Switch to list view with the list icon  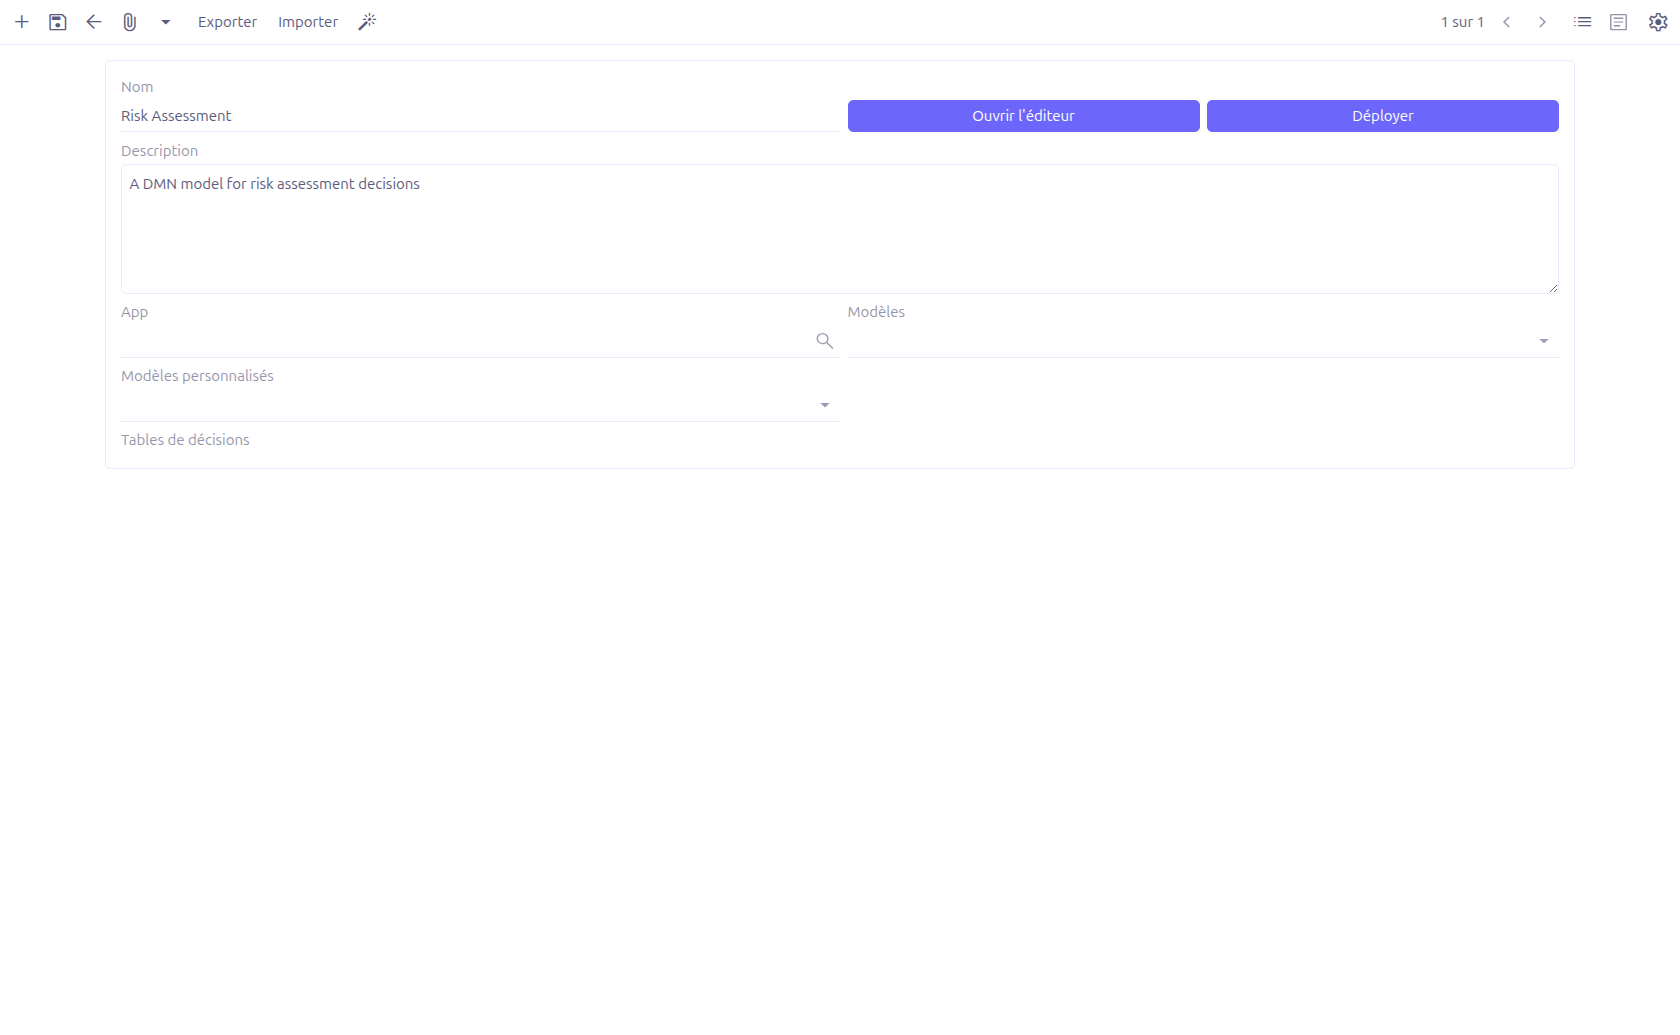point(1582,21)
